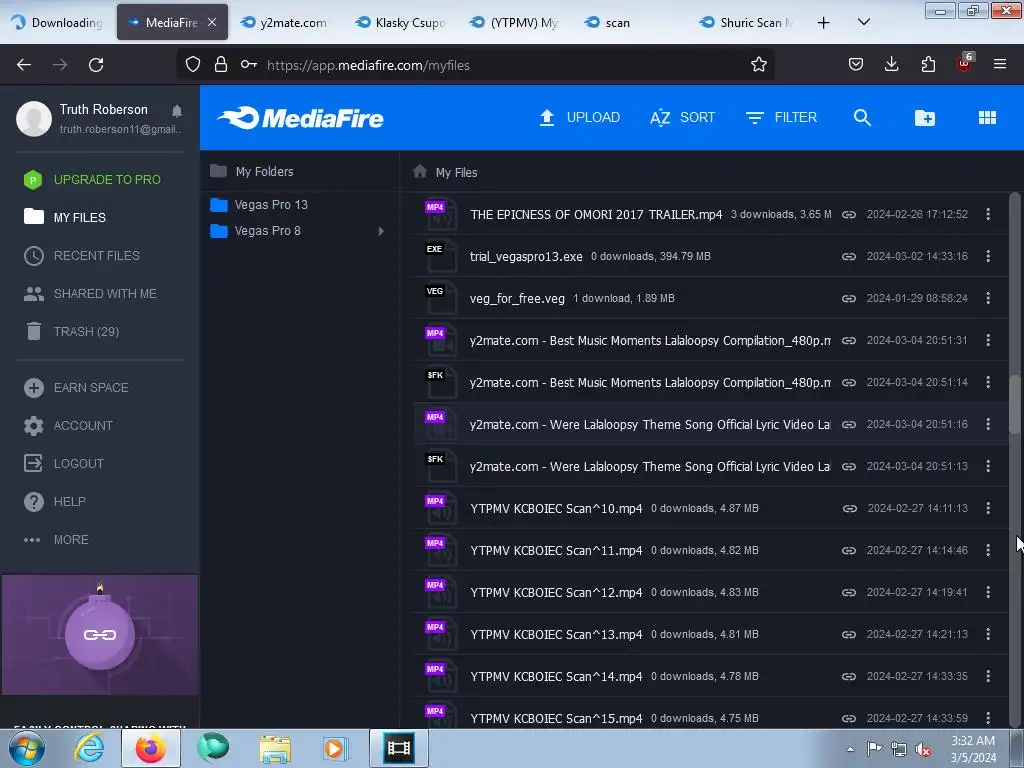
Task: Click Logout in the sidebar
Action: [x=64, y=464]
